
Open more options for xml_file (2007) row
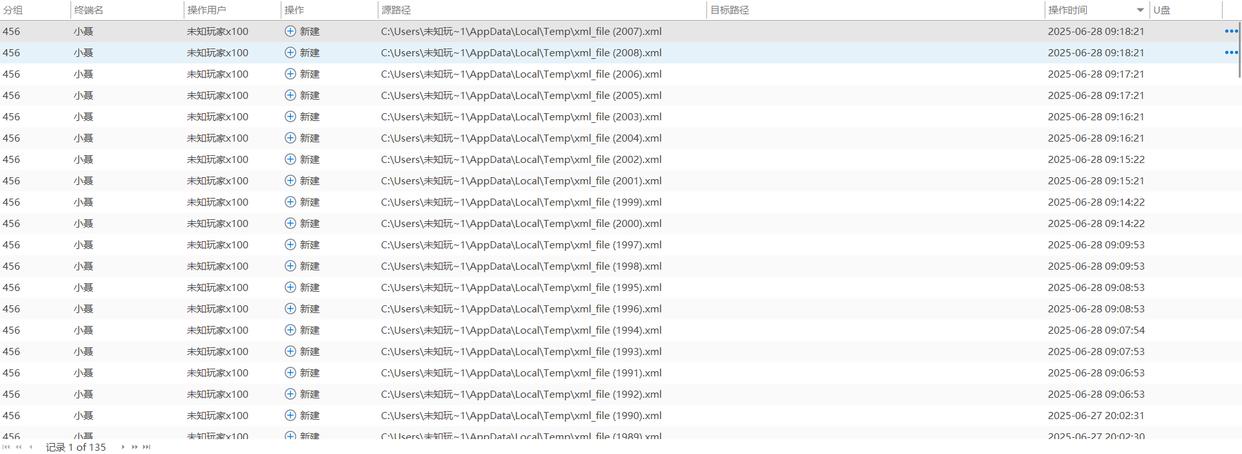point(1231,31)
